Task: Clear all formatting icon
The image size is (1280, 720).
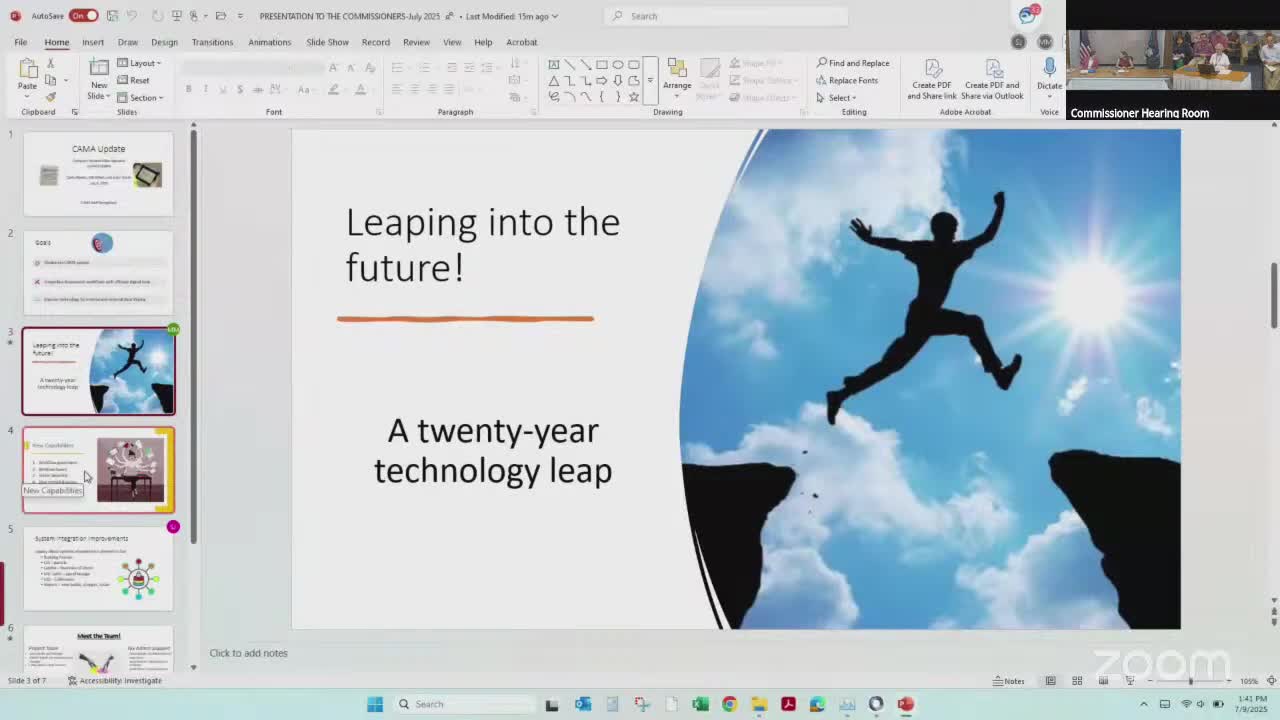Action: pos(370,67)
